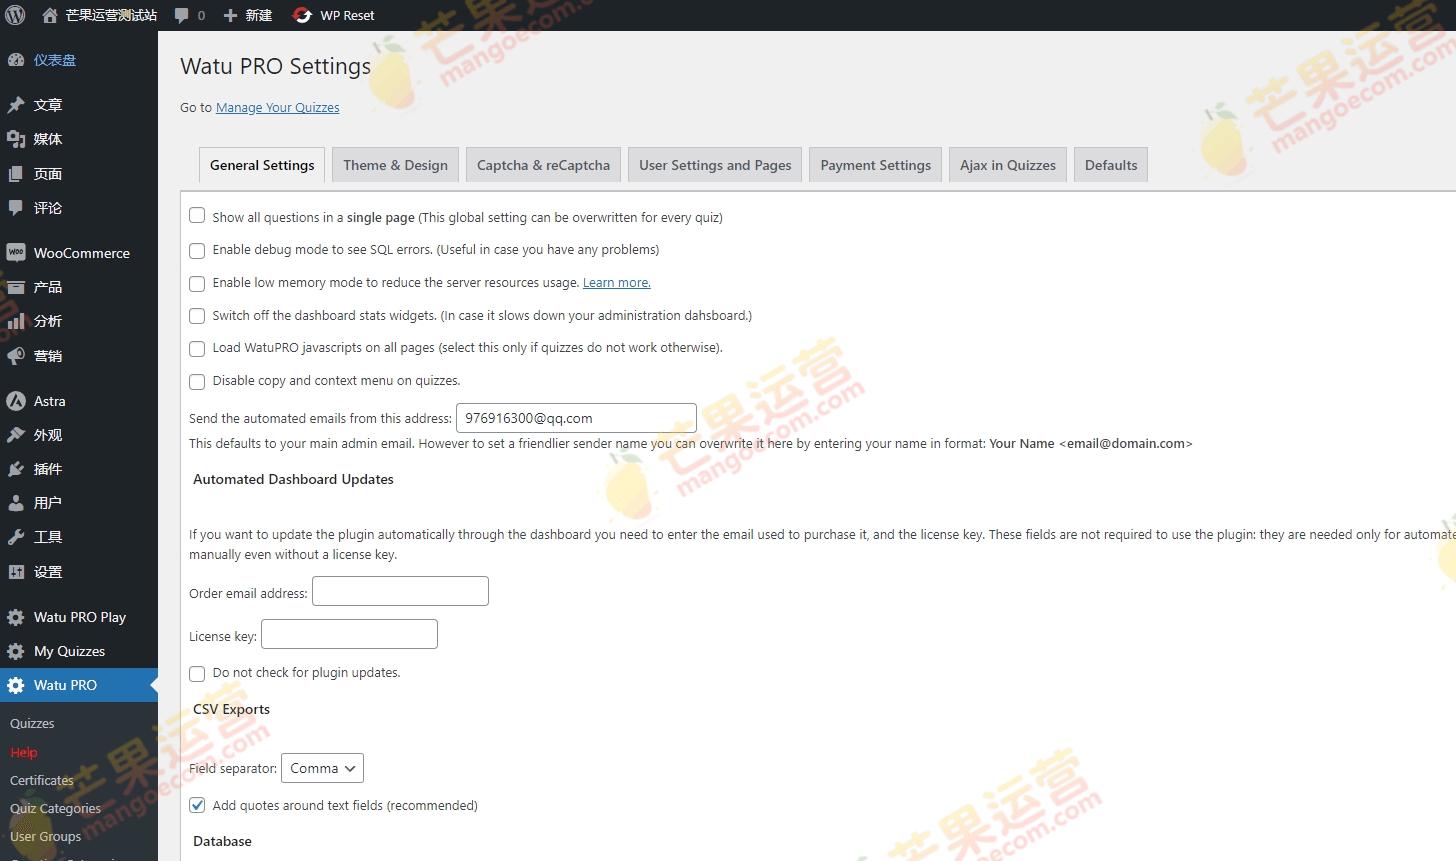This screenshot has height=861, width=1456.
Task: Open Quiz Categories submenu
Action: click(x=55, y=808)
